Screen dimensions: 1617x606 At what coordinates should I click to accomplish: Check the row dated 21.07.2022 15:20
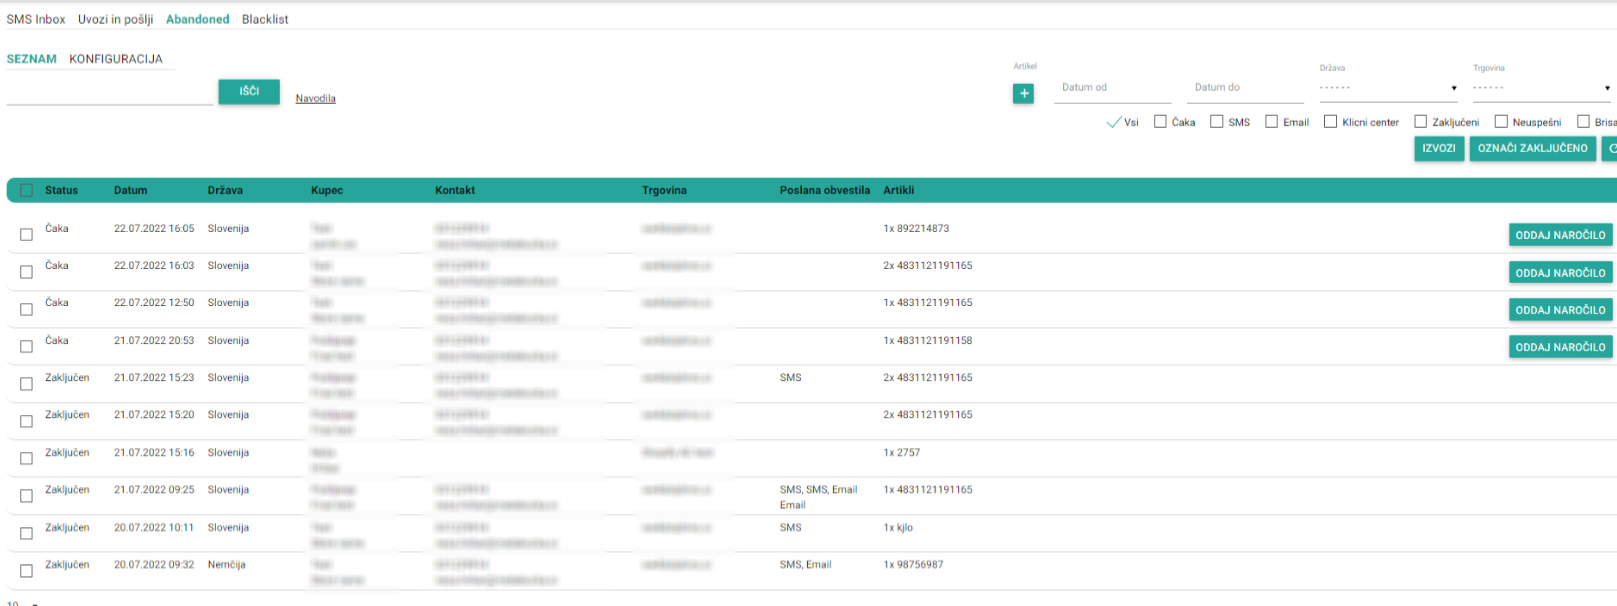pos(26,421)
